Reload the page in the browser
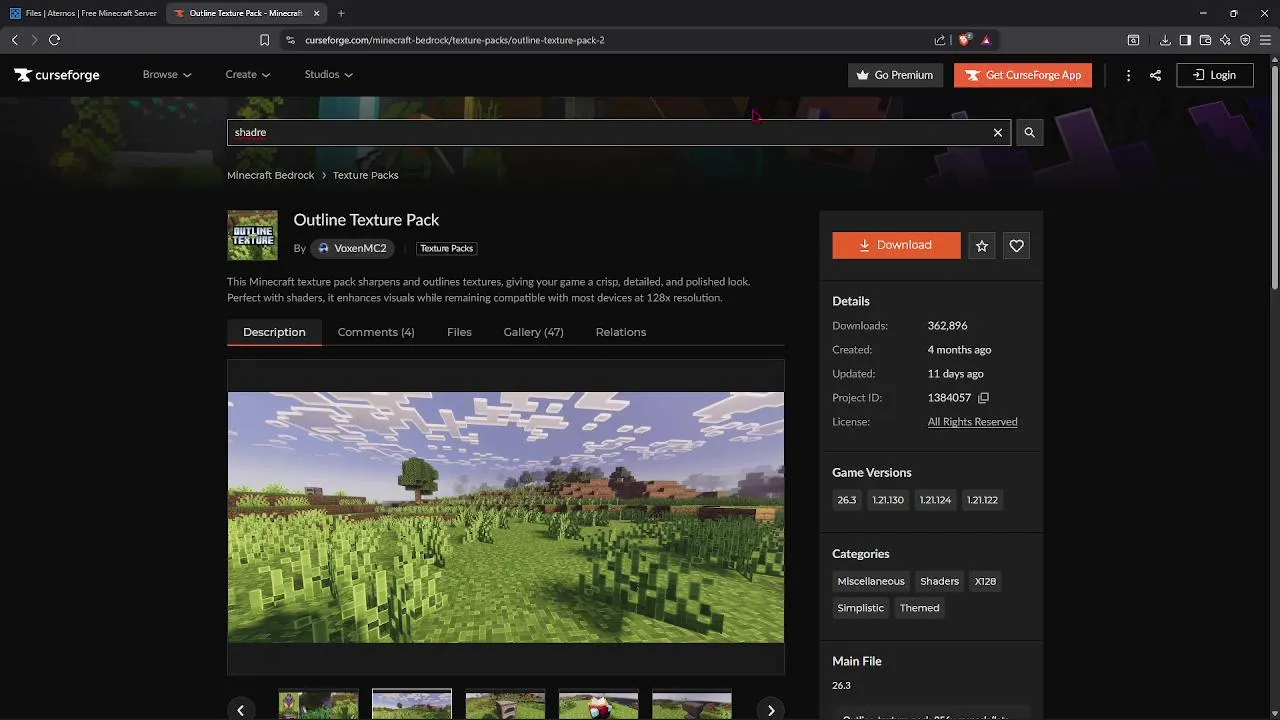Viewport: 1280px width, 720px height. tap(54, 40)
